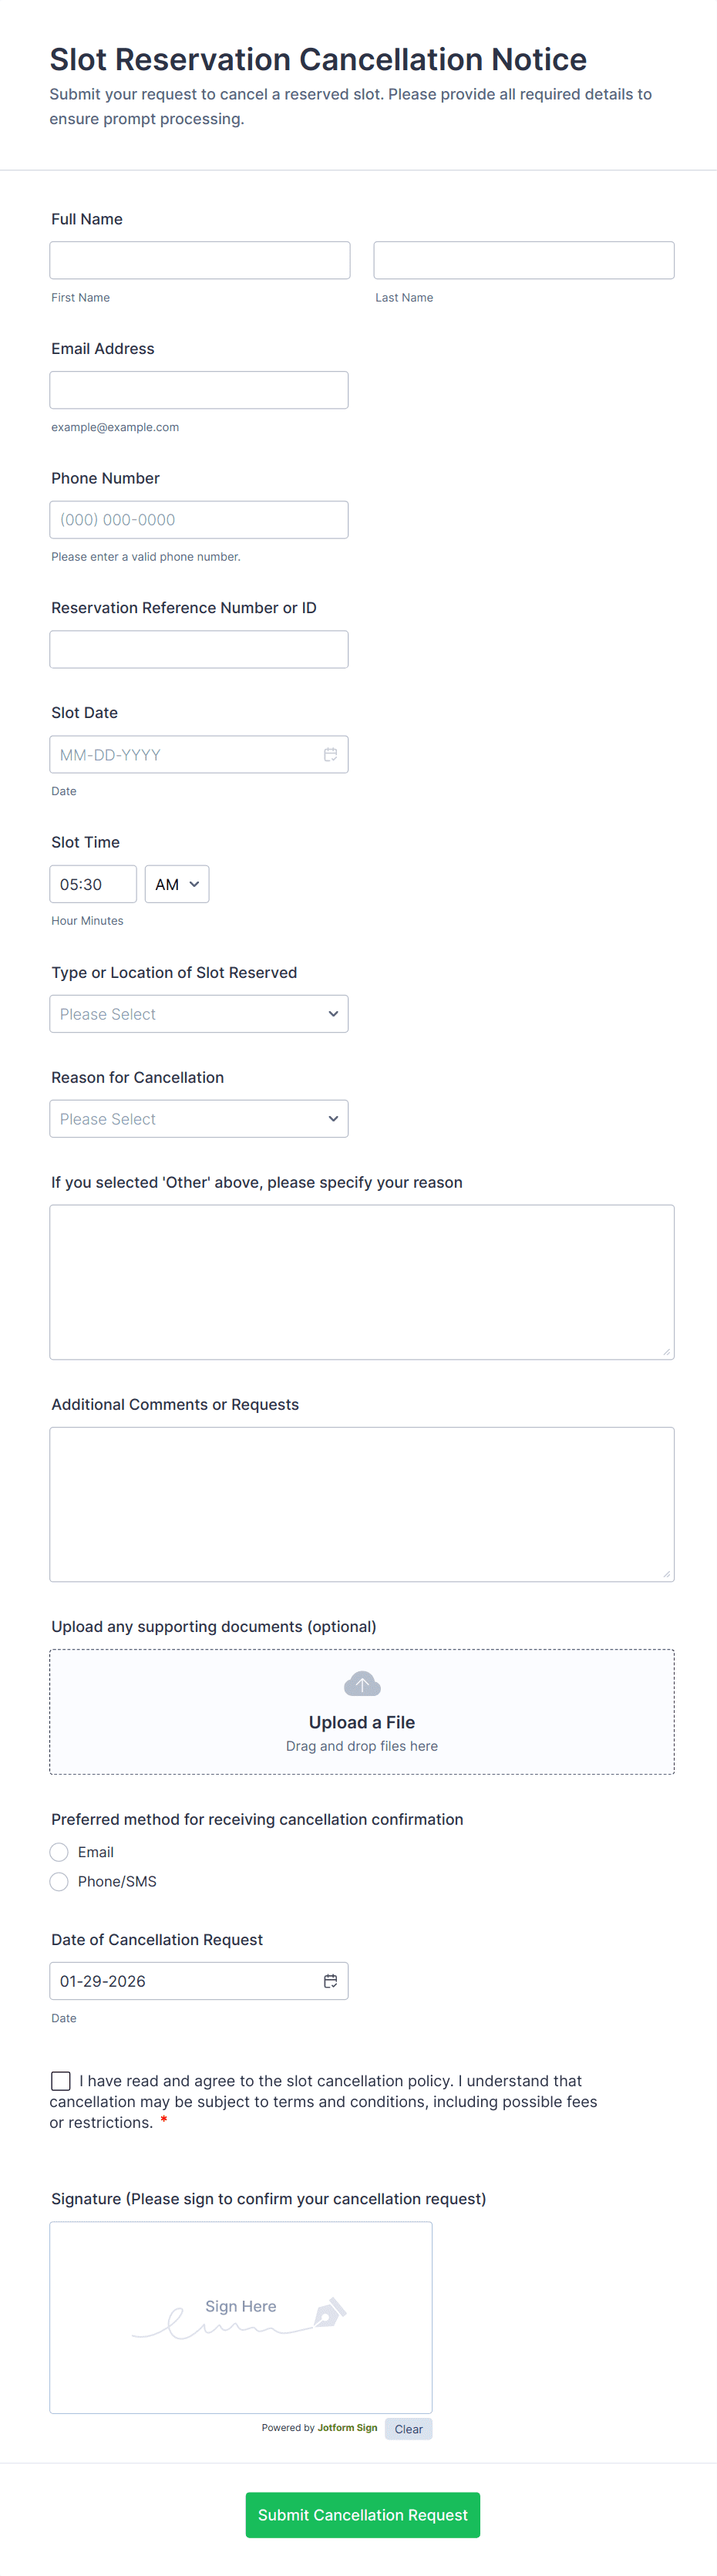The image size is (717, 2576).
Task: Click the Additional Comments text area
Action: click(x=362, y=1504)
